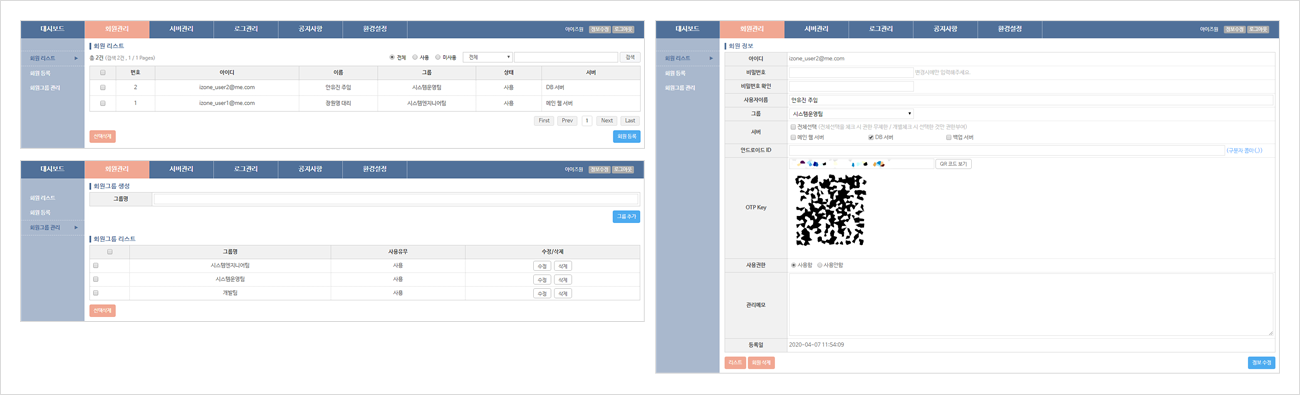Open 대시보드 tab in member list panel
1300x395 pixels.
pos(52,29)
